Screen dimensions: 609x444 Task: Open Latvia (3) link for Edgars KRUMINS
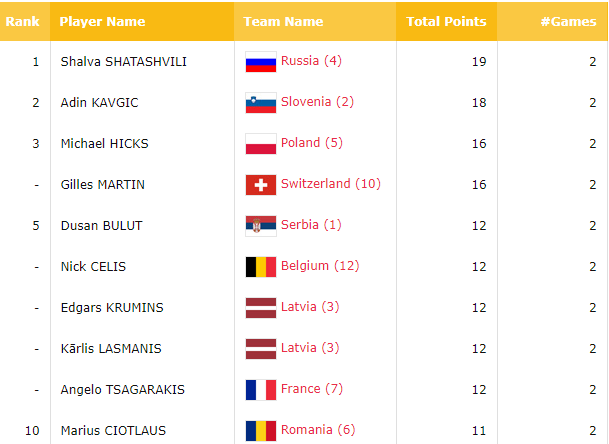pyautogui.click(x=310, y=306)
